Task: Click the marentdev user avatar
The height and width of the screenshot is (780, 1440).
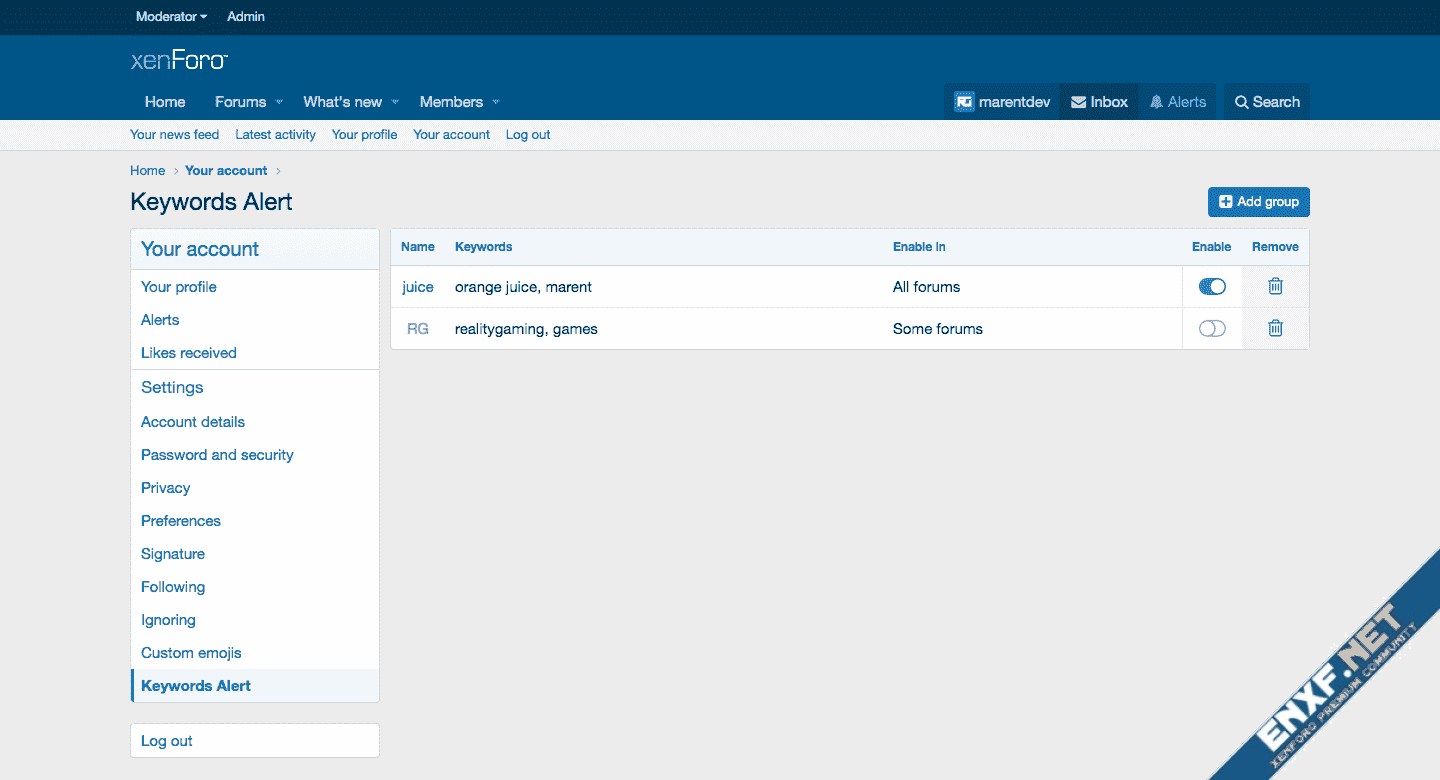Action: (964, 102)
